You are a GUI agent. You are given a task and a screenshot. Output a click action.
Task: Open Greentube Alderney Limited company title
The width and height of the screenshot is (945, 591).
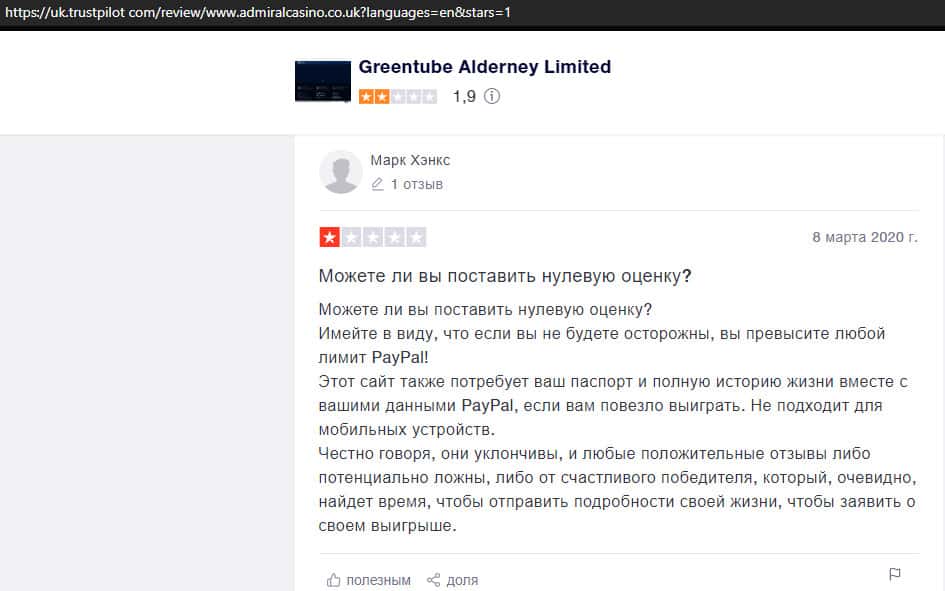[x=485, y=67]
